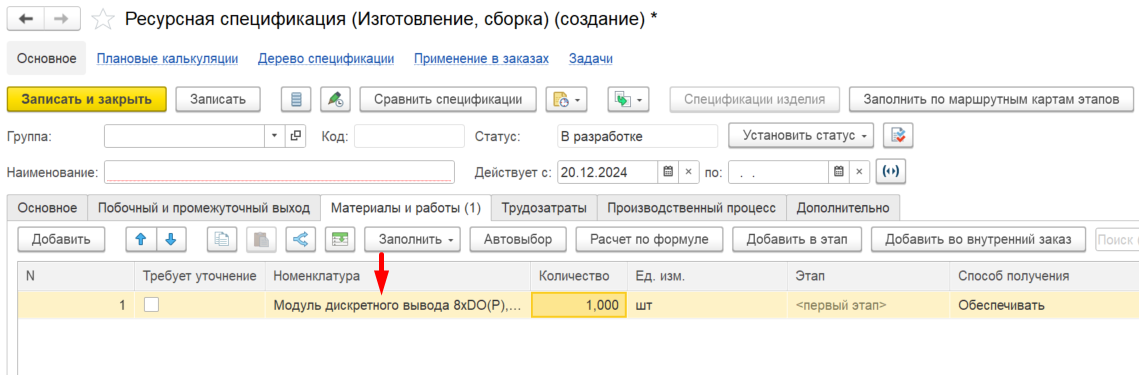Open the Дерево спецификации link
1139x375 pixels.
tap(326, 59)
